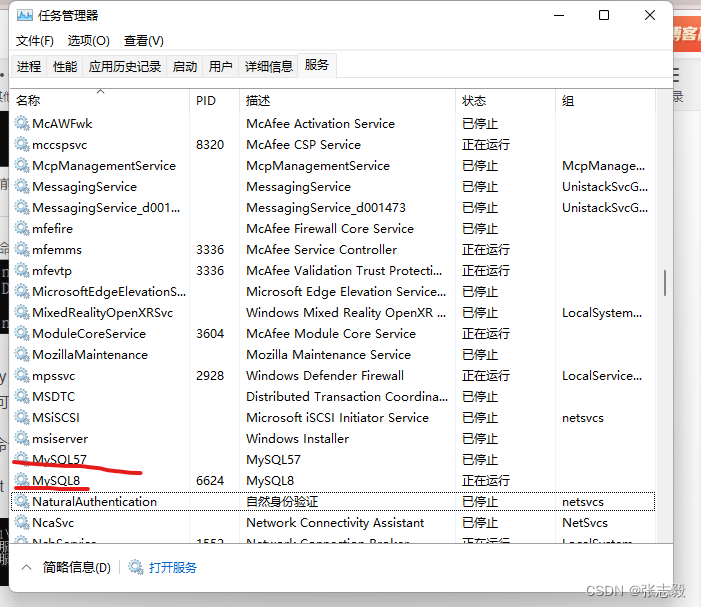The width and height of the screenshot is (701, 607).
Task: Click McAfee Activation Service description
Action: point(321,123)
